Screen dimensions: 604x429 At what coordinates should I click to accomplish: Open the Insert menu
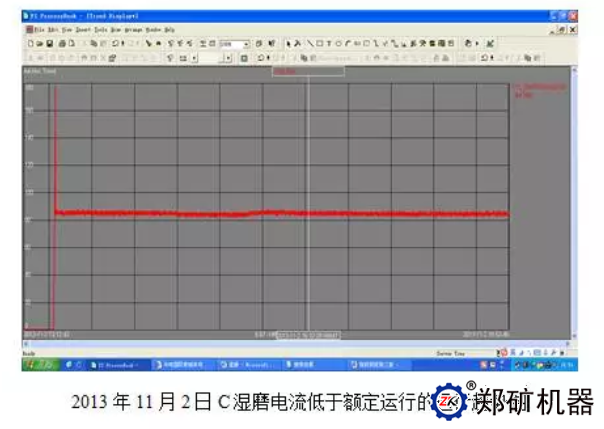83,29
